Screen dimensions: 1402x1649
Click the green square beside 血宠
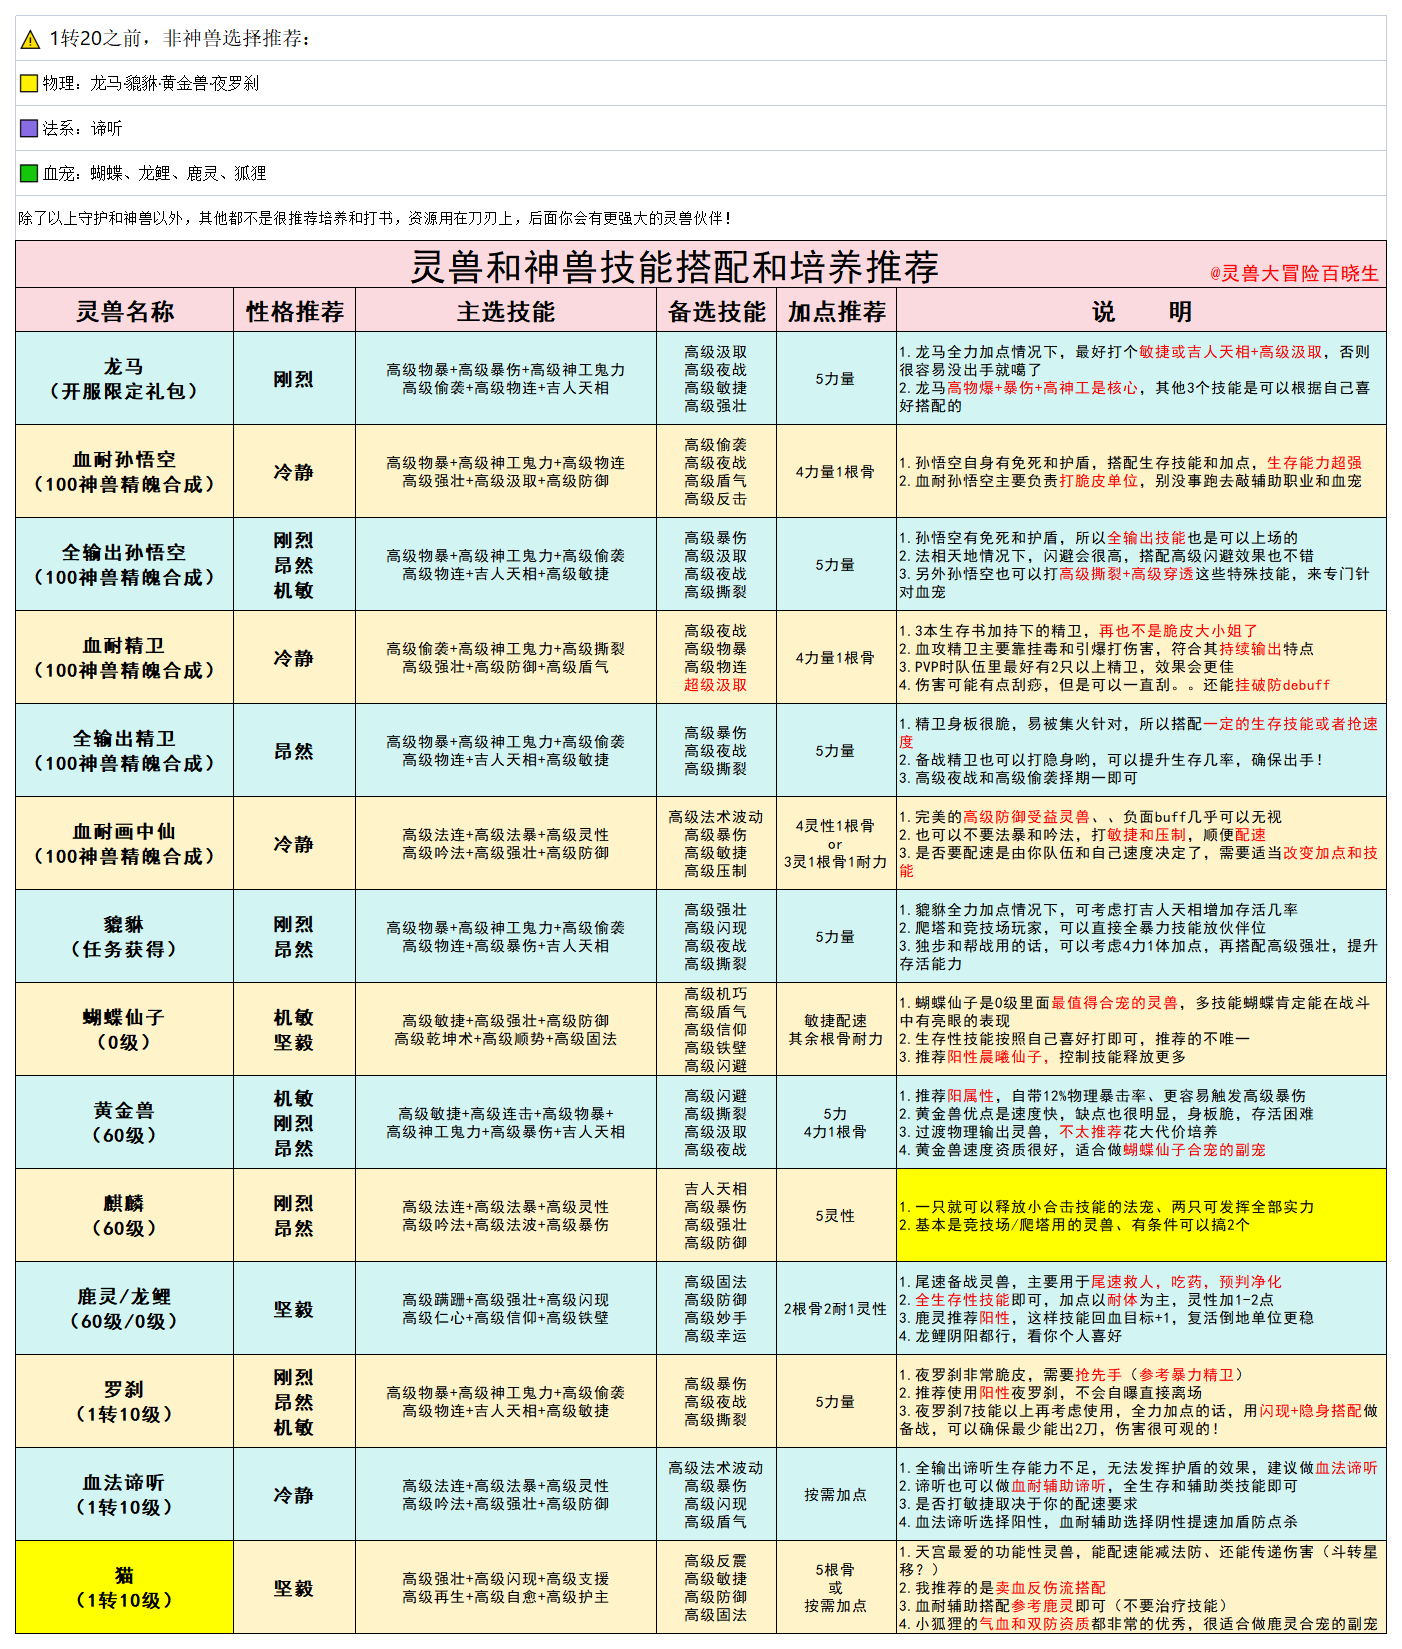pos(29,173)
